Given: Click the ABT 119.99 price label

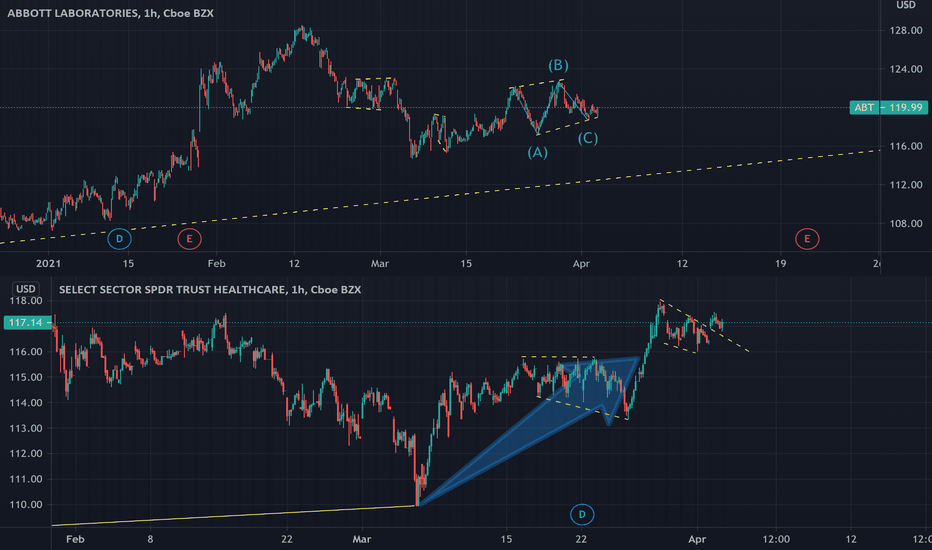Looking at the screenshot, I should pyautogui.click(x=888, y=108).
